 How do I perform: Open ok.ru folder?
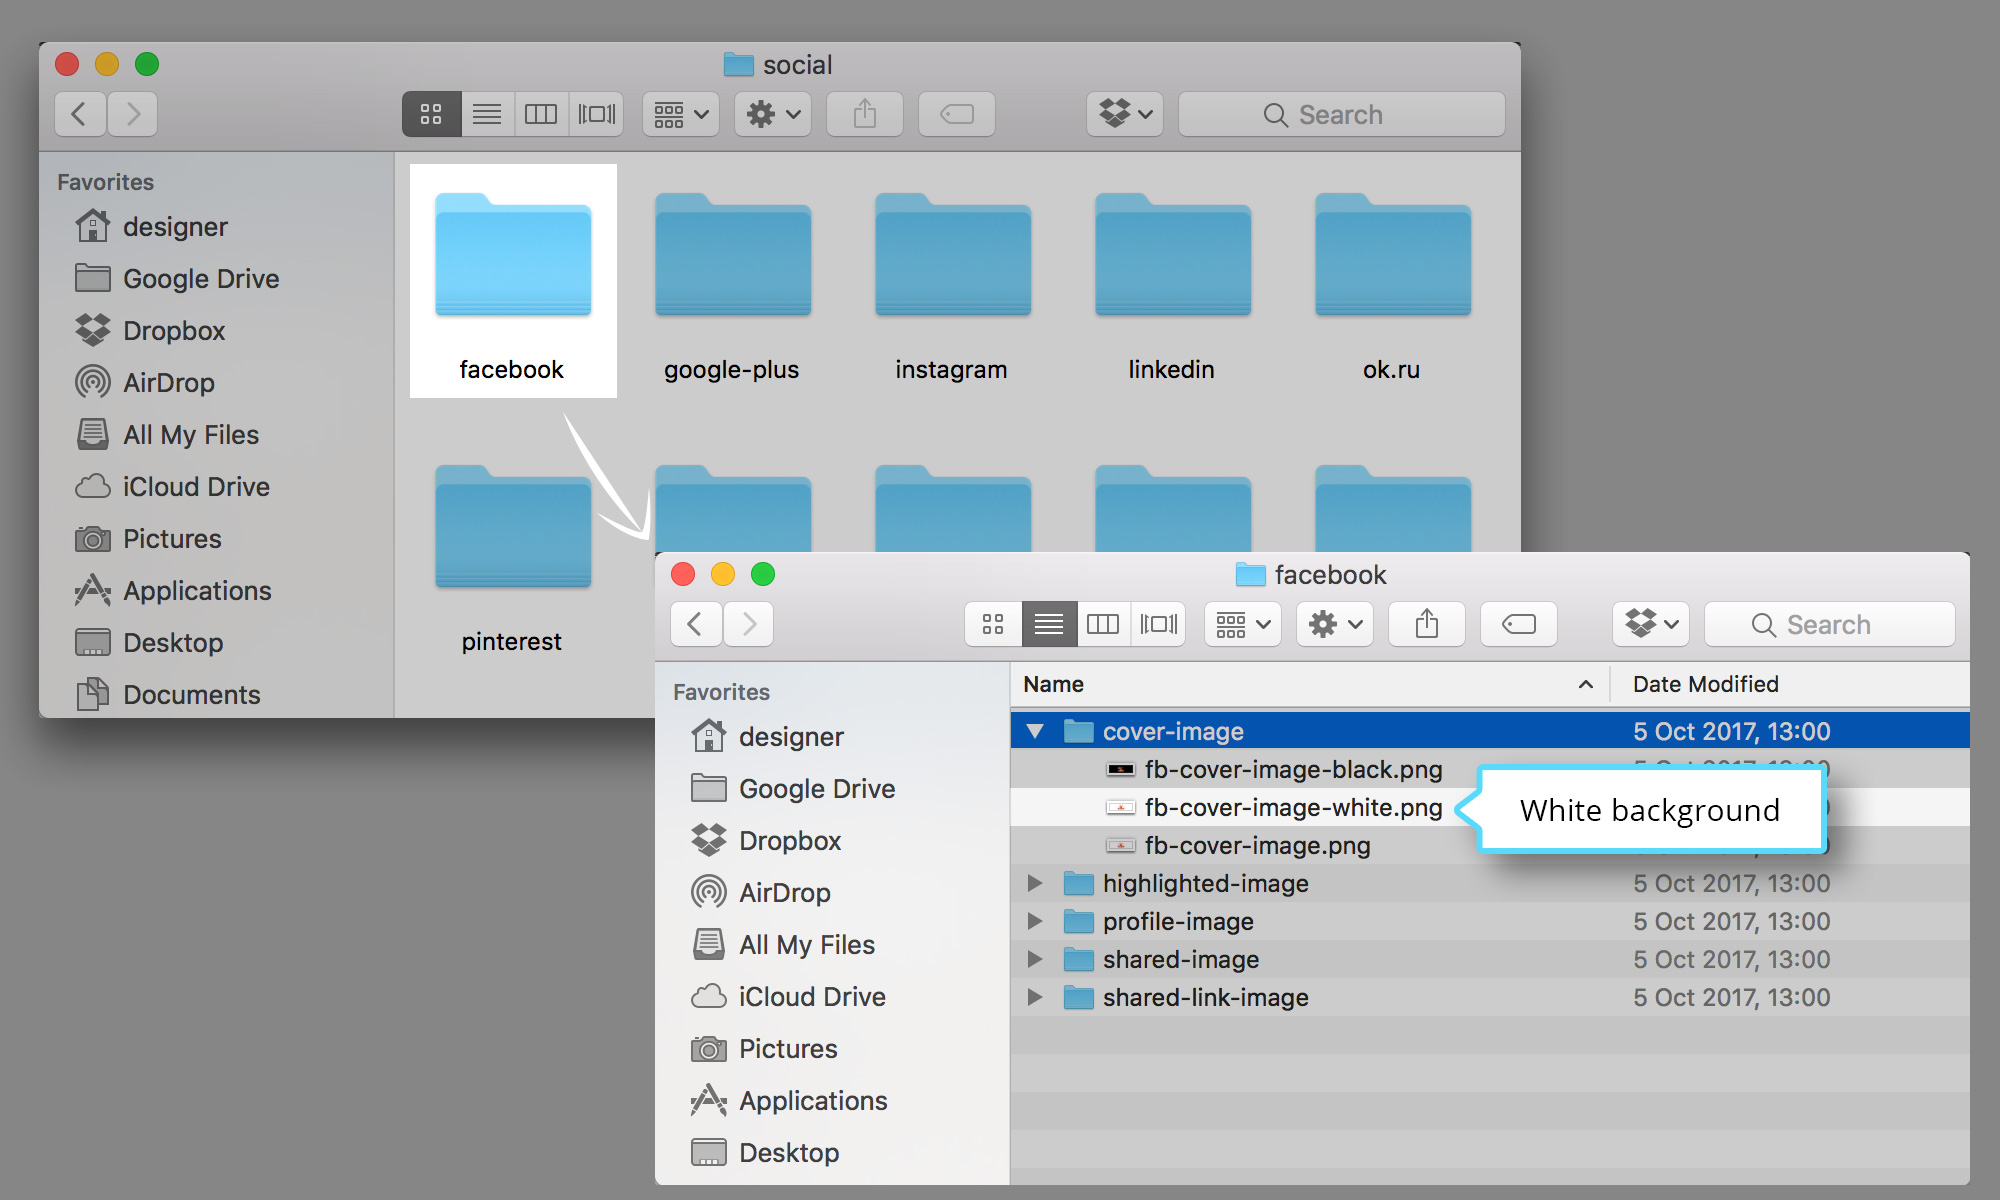tap(1393, 285)
